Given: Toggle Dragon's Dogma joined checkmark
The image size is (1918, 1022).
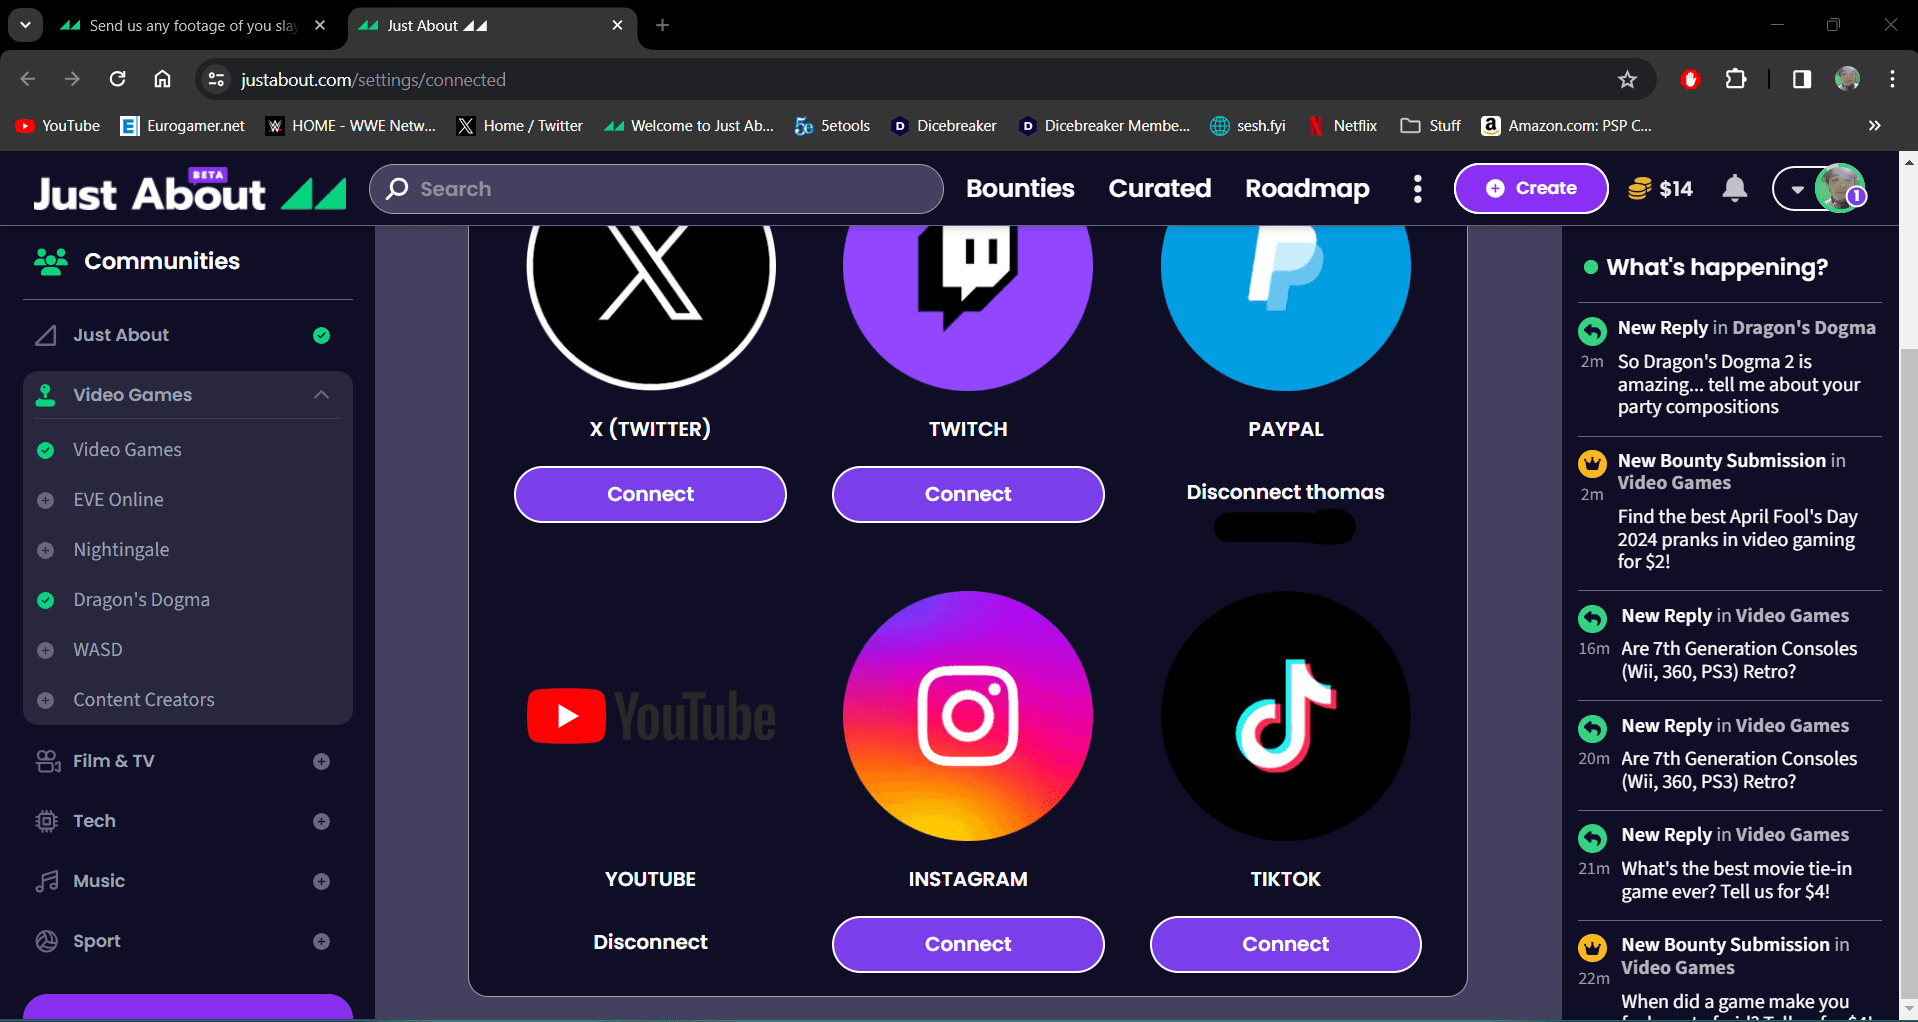Looking at the screenshot, I should coord(45,600).
